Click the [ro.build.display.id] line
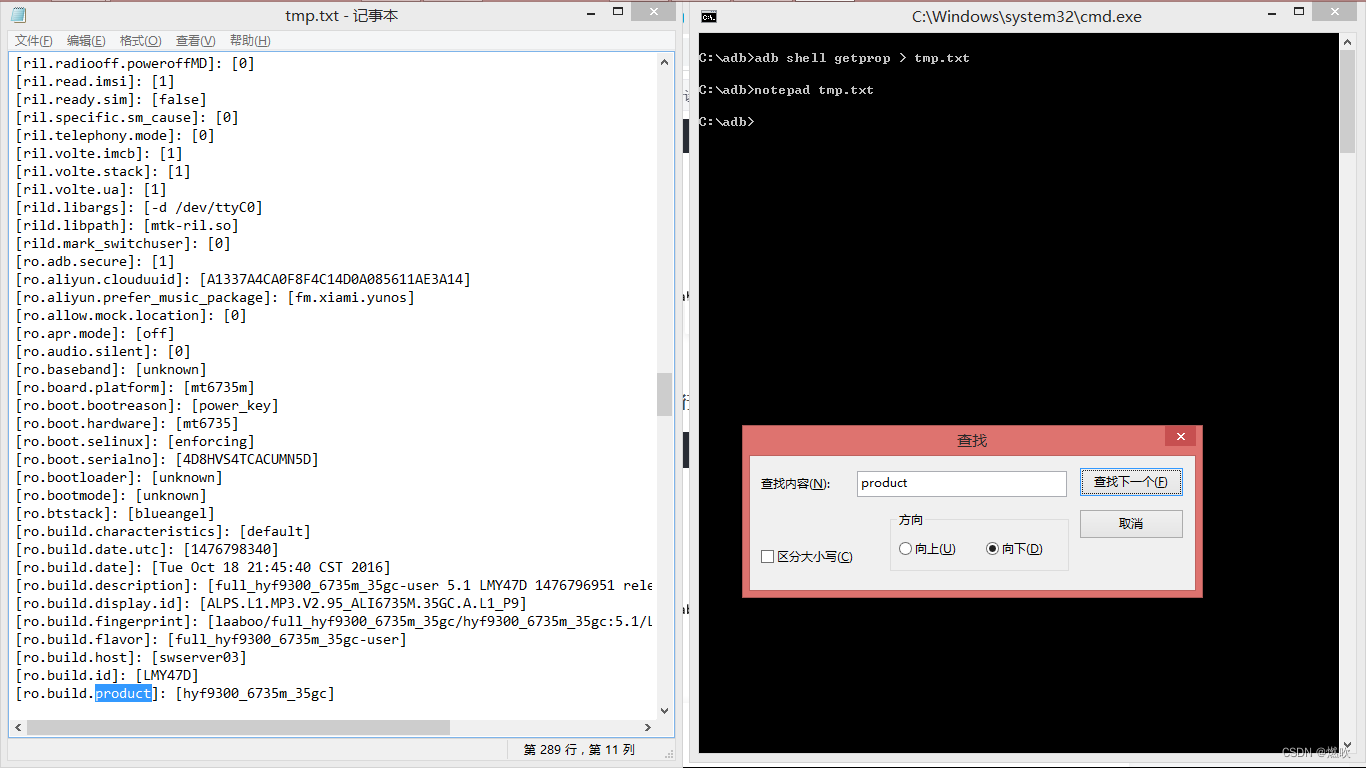 click(271, 603)
